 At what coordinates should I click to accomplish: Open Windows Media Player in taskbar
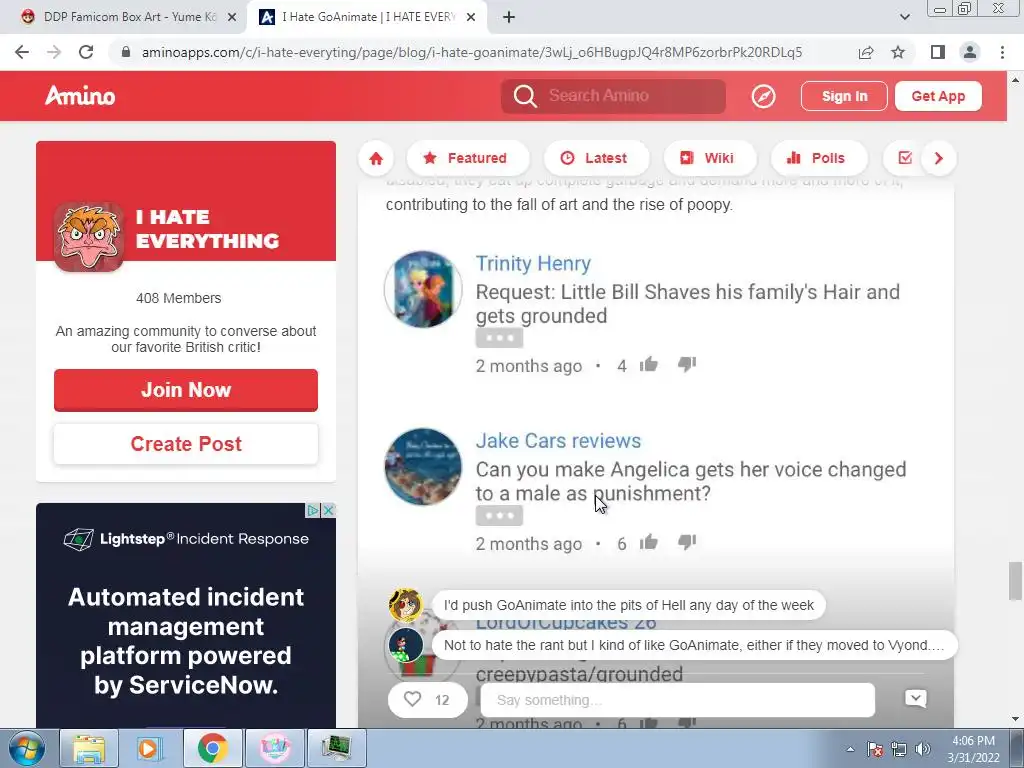pos(150,748)
